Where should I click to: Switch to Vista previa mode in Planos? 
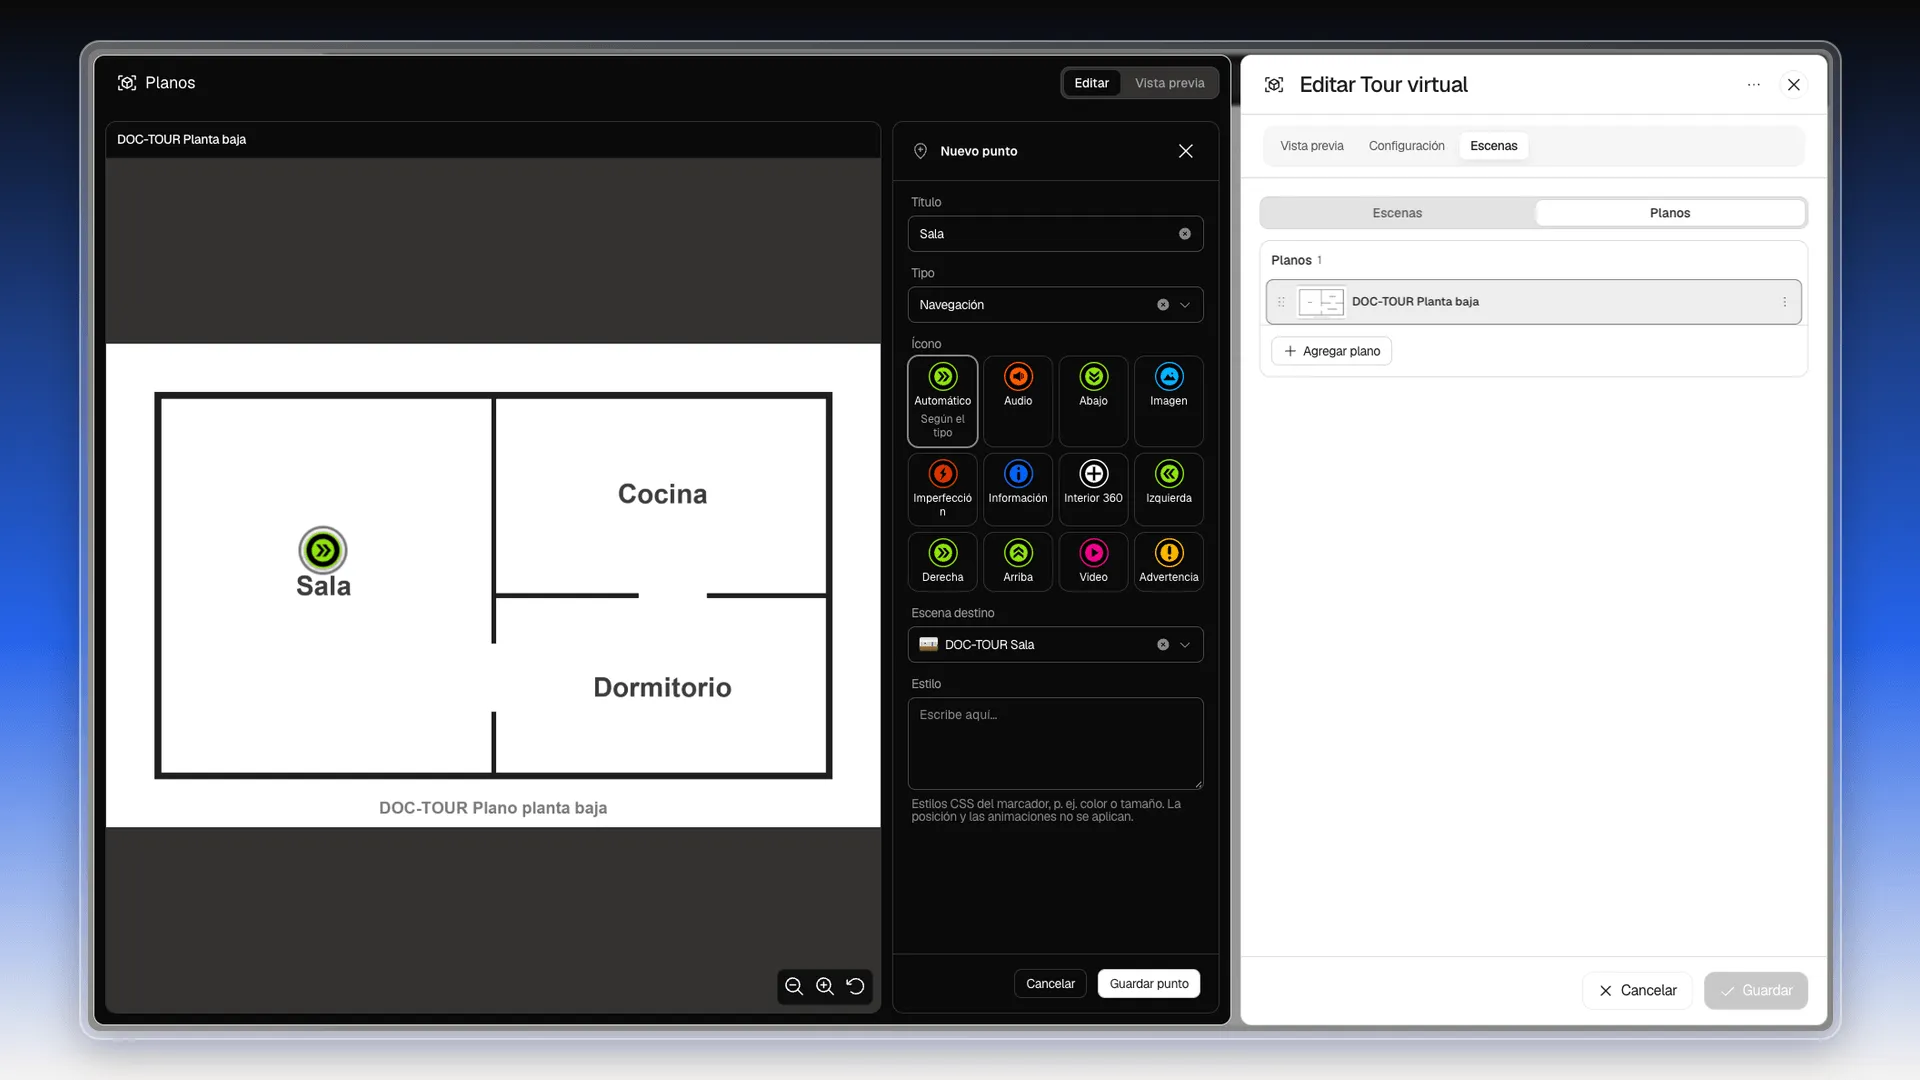[1169, 83]
